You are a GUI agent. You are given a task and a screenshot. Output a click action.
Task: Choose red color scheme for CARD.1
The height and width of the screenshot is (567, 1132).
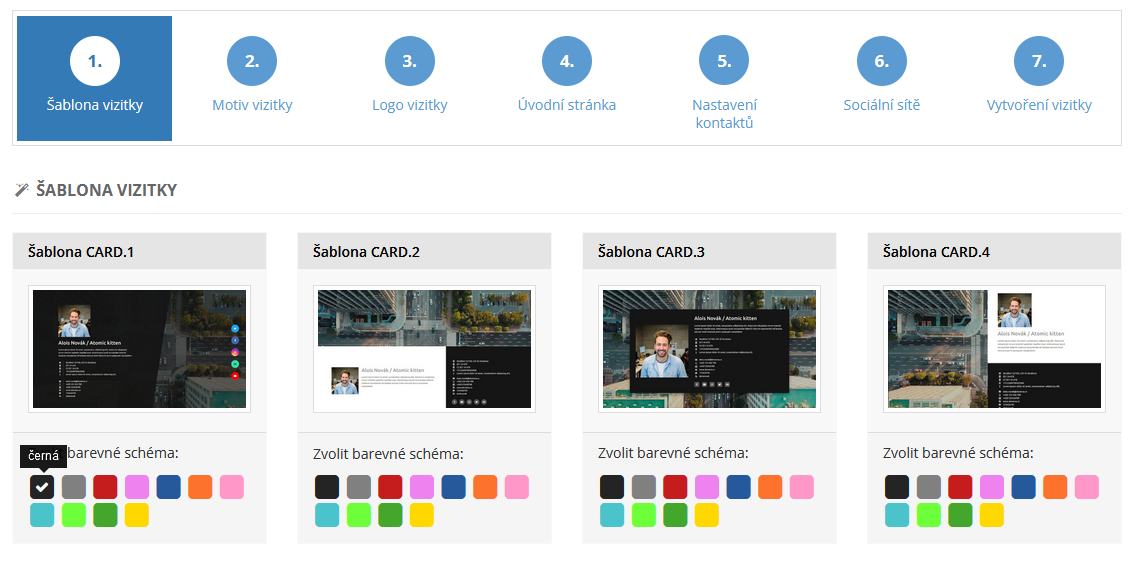(106, 487)
